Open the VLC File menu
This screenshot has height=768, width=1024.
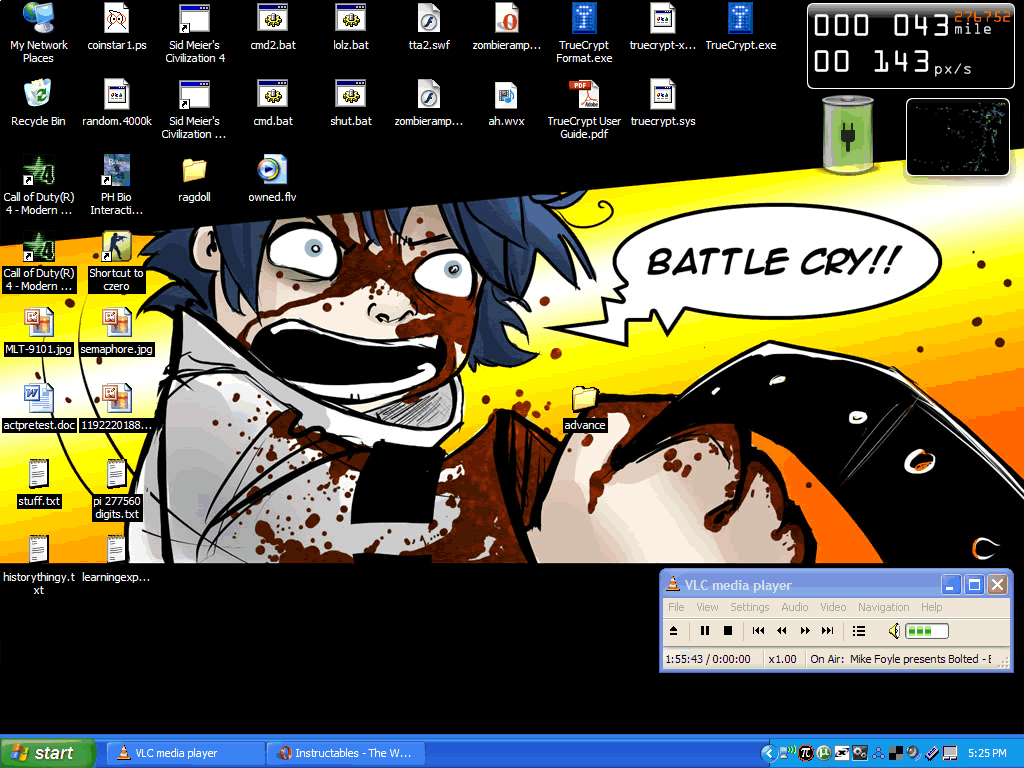[x=676, y=607]
